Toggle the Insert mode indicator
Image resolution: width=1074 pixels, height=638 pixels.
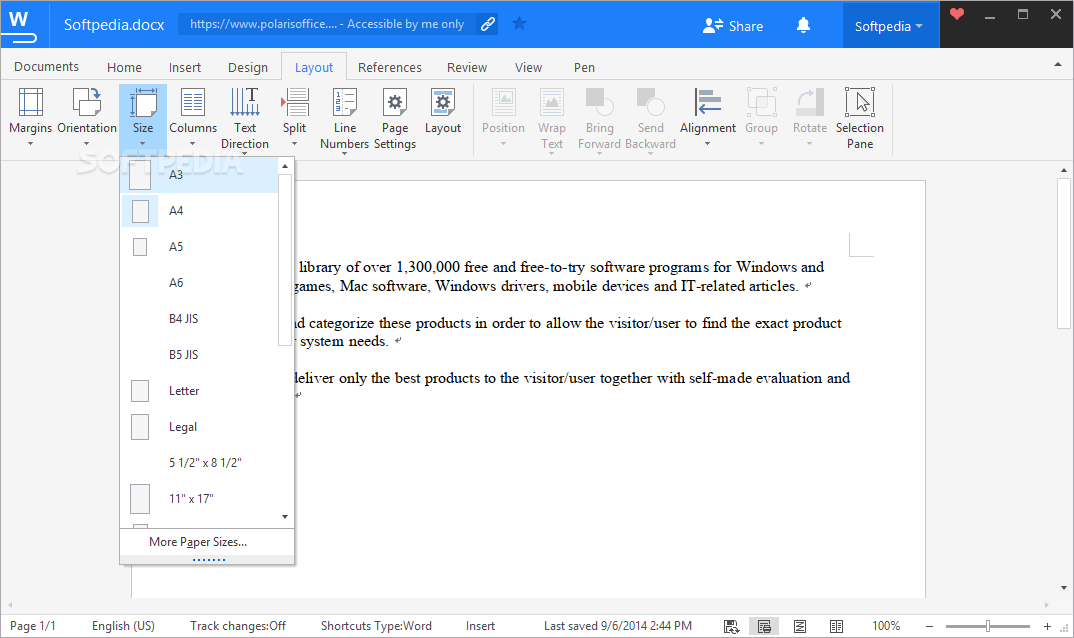pyautogui.click(x=480, y=626)
